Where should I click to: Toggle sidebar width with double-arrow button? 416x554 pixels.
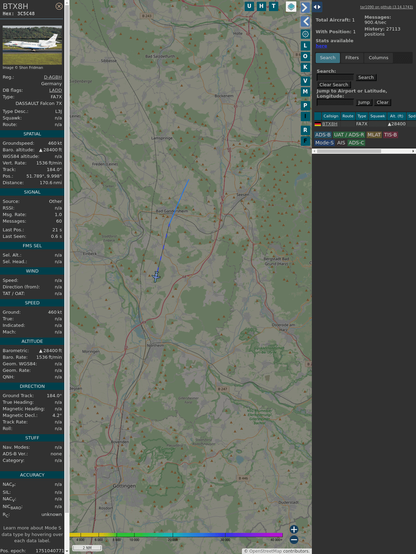pyautogui.click(x=317, y=7)
